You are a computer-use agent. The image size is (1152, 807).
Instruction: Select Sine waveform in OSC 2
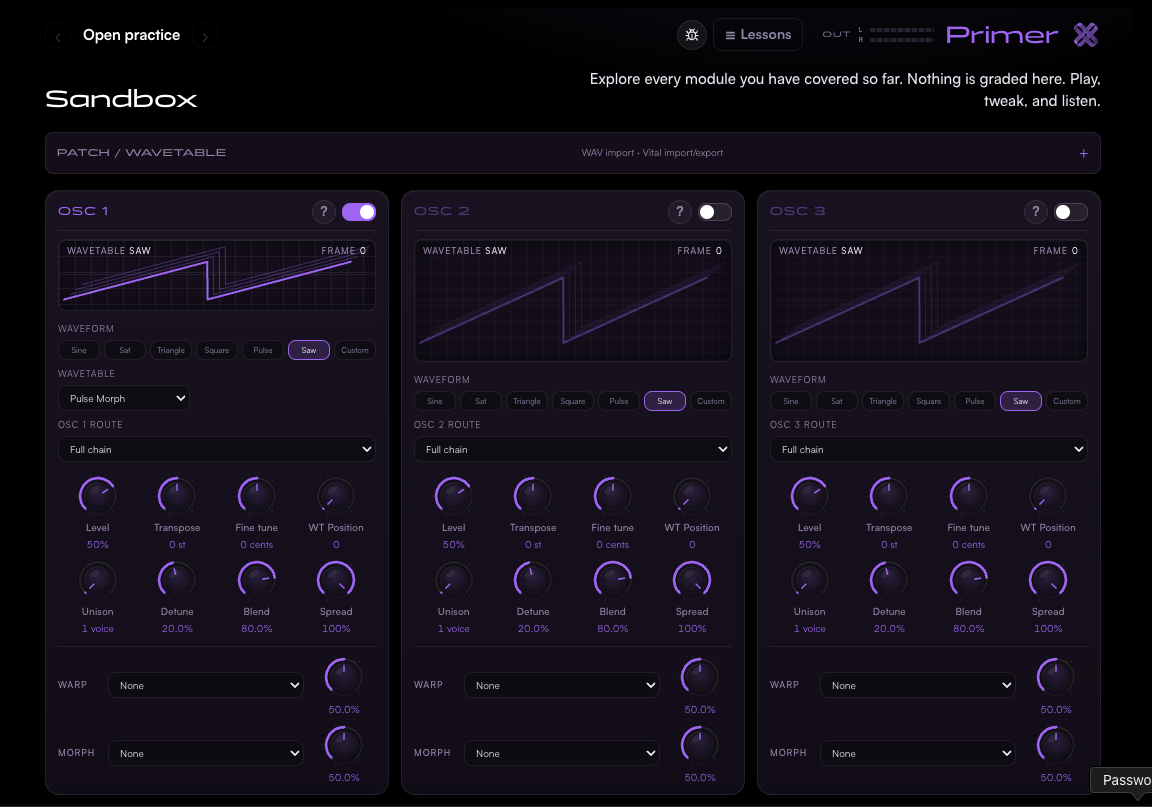(x=435, y=401)
